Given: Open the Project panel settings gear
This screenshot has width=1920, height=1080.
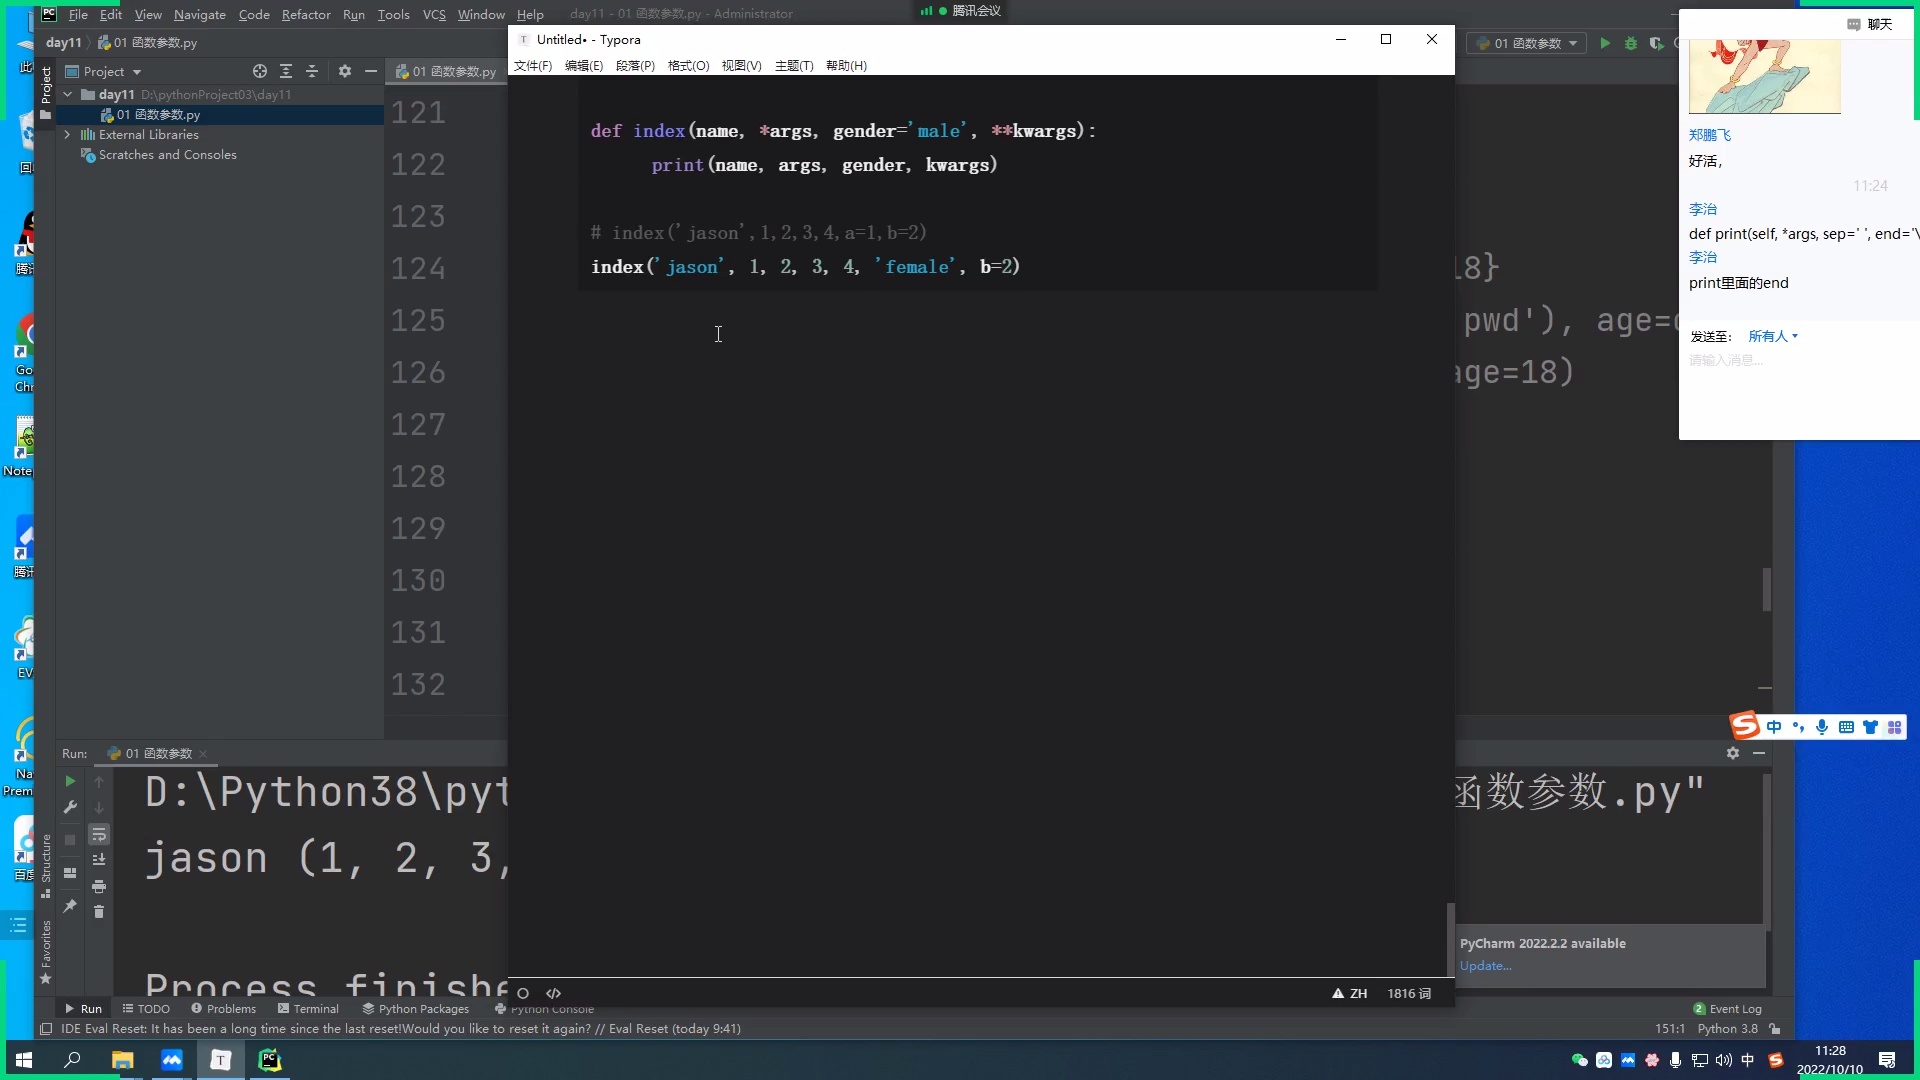Looking at the screenshot, I should (345, 71).
